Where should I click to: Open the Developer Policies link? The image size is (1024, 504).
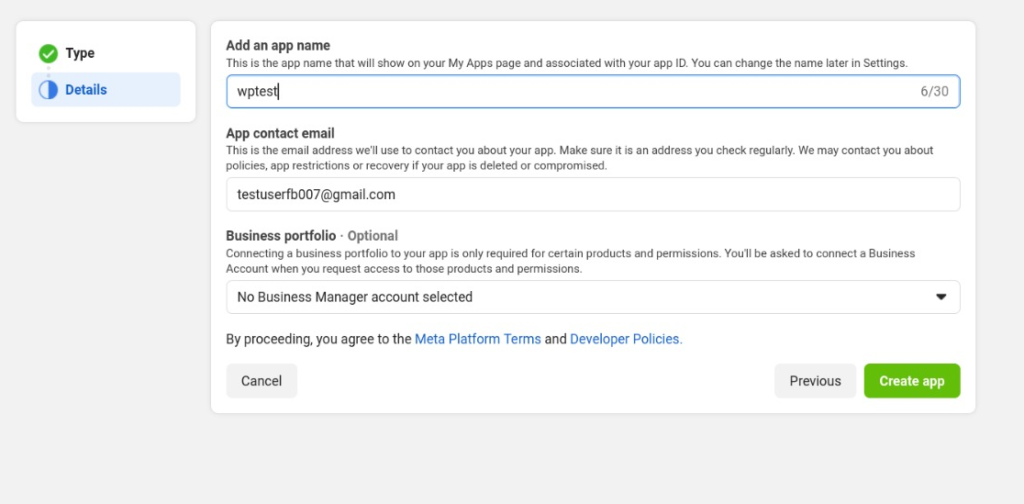point(626,339)
